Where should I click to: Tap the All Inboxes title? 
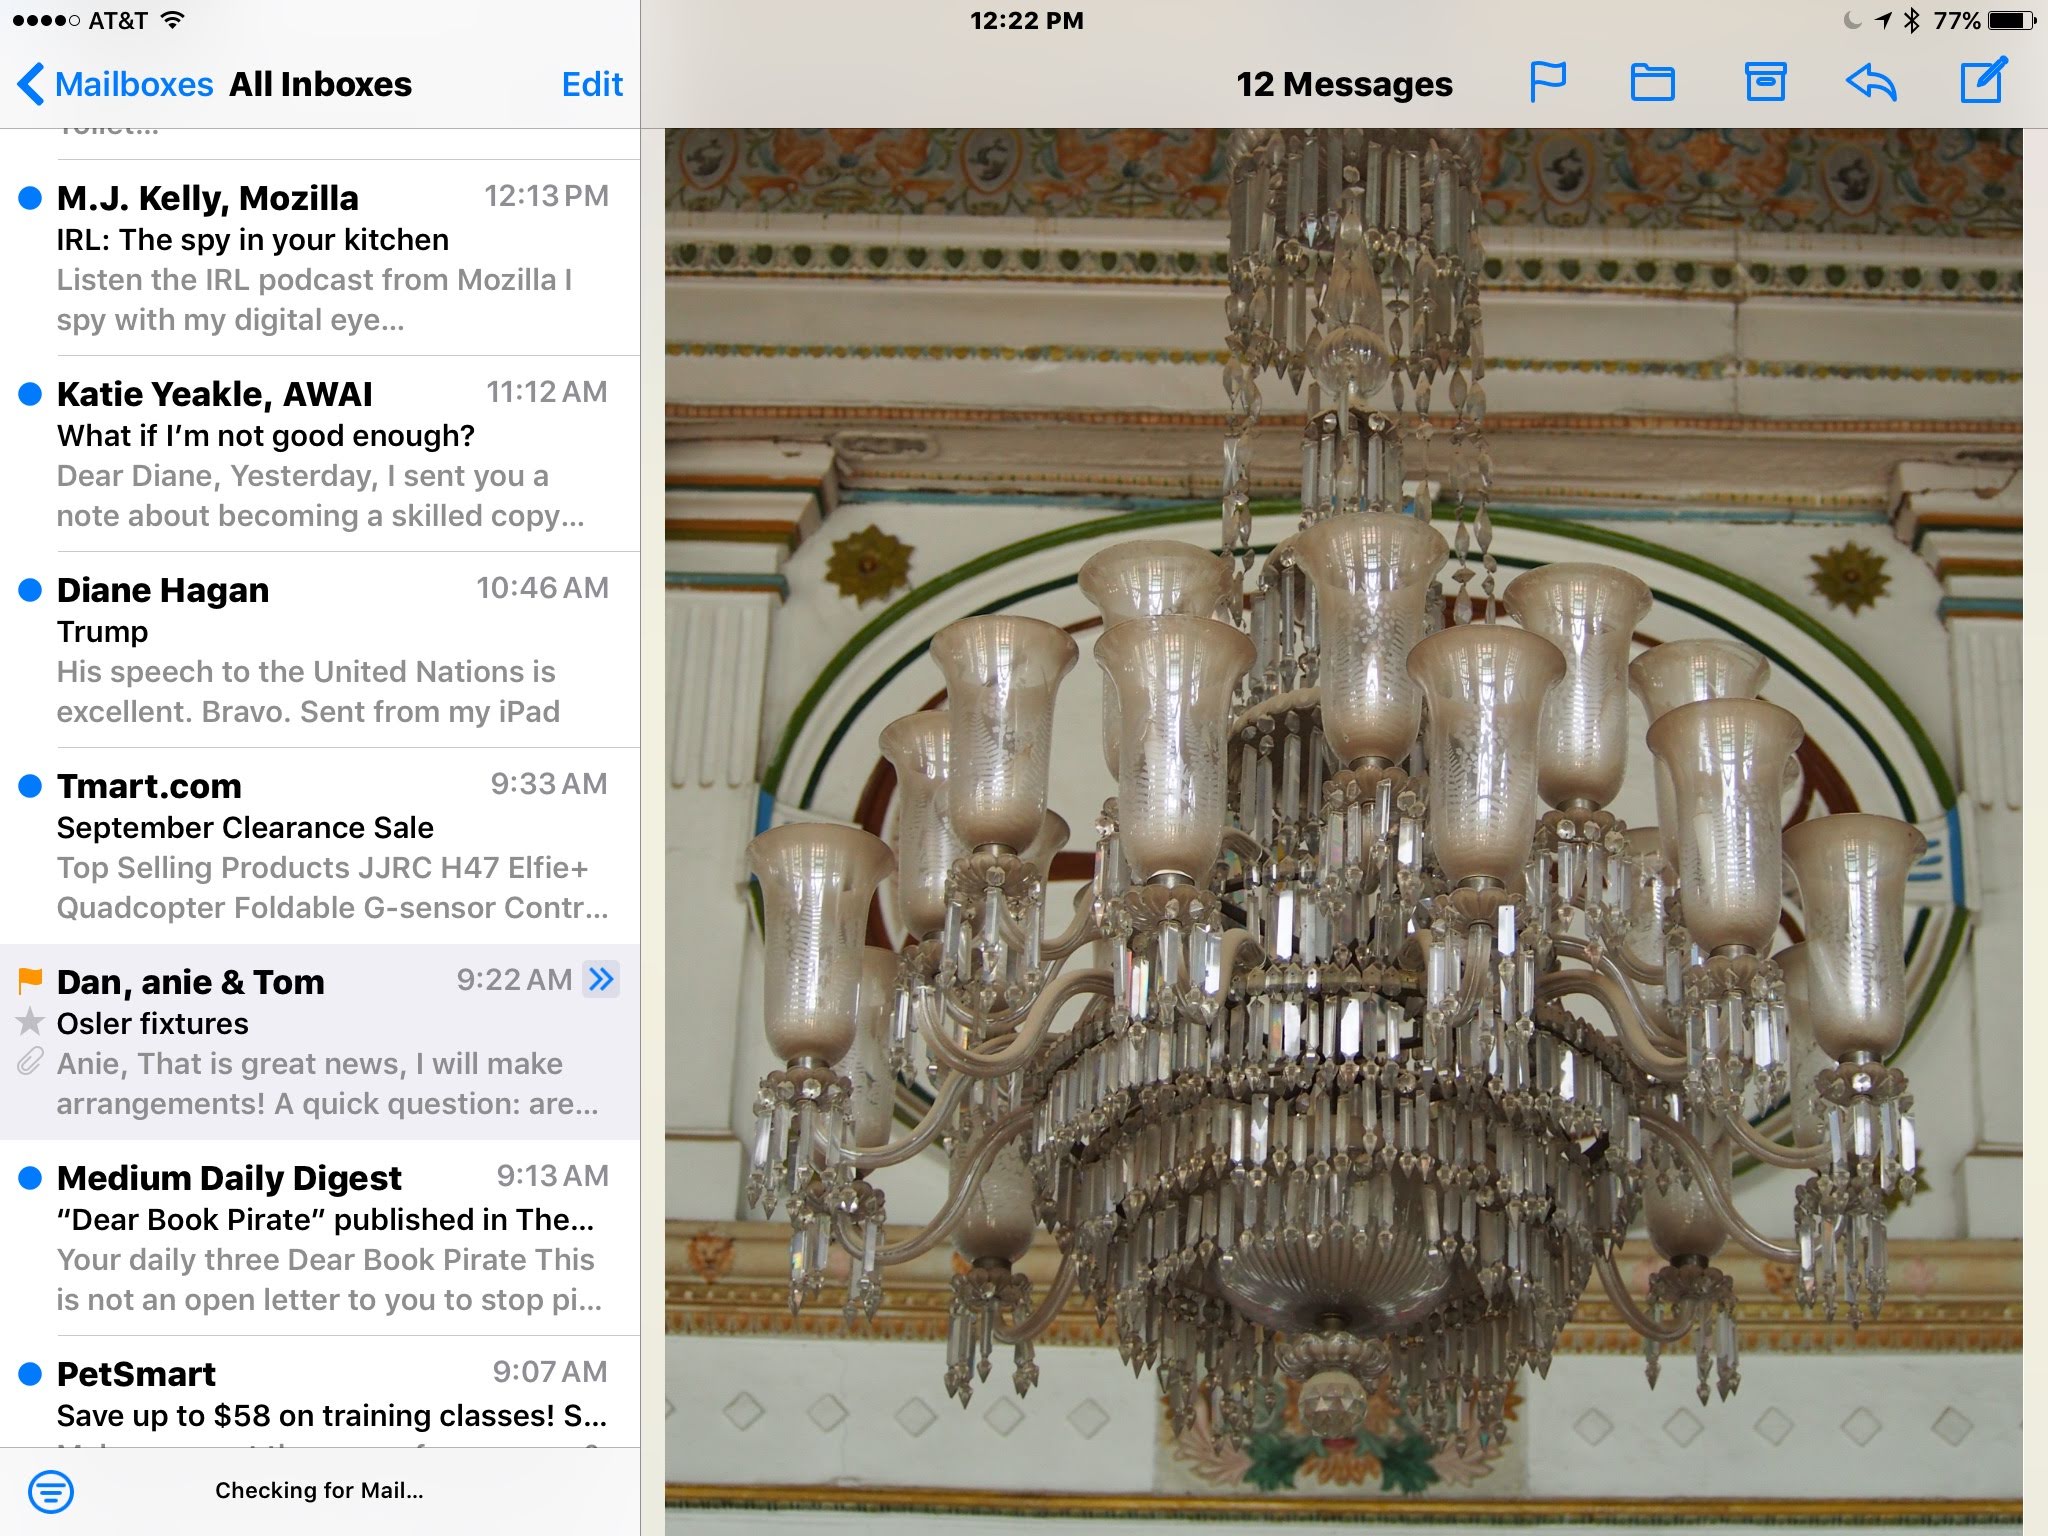click(320, 84)
